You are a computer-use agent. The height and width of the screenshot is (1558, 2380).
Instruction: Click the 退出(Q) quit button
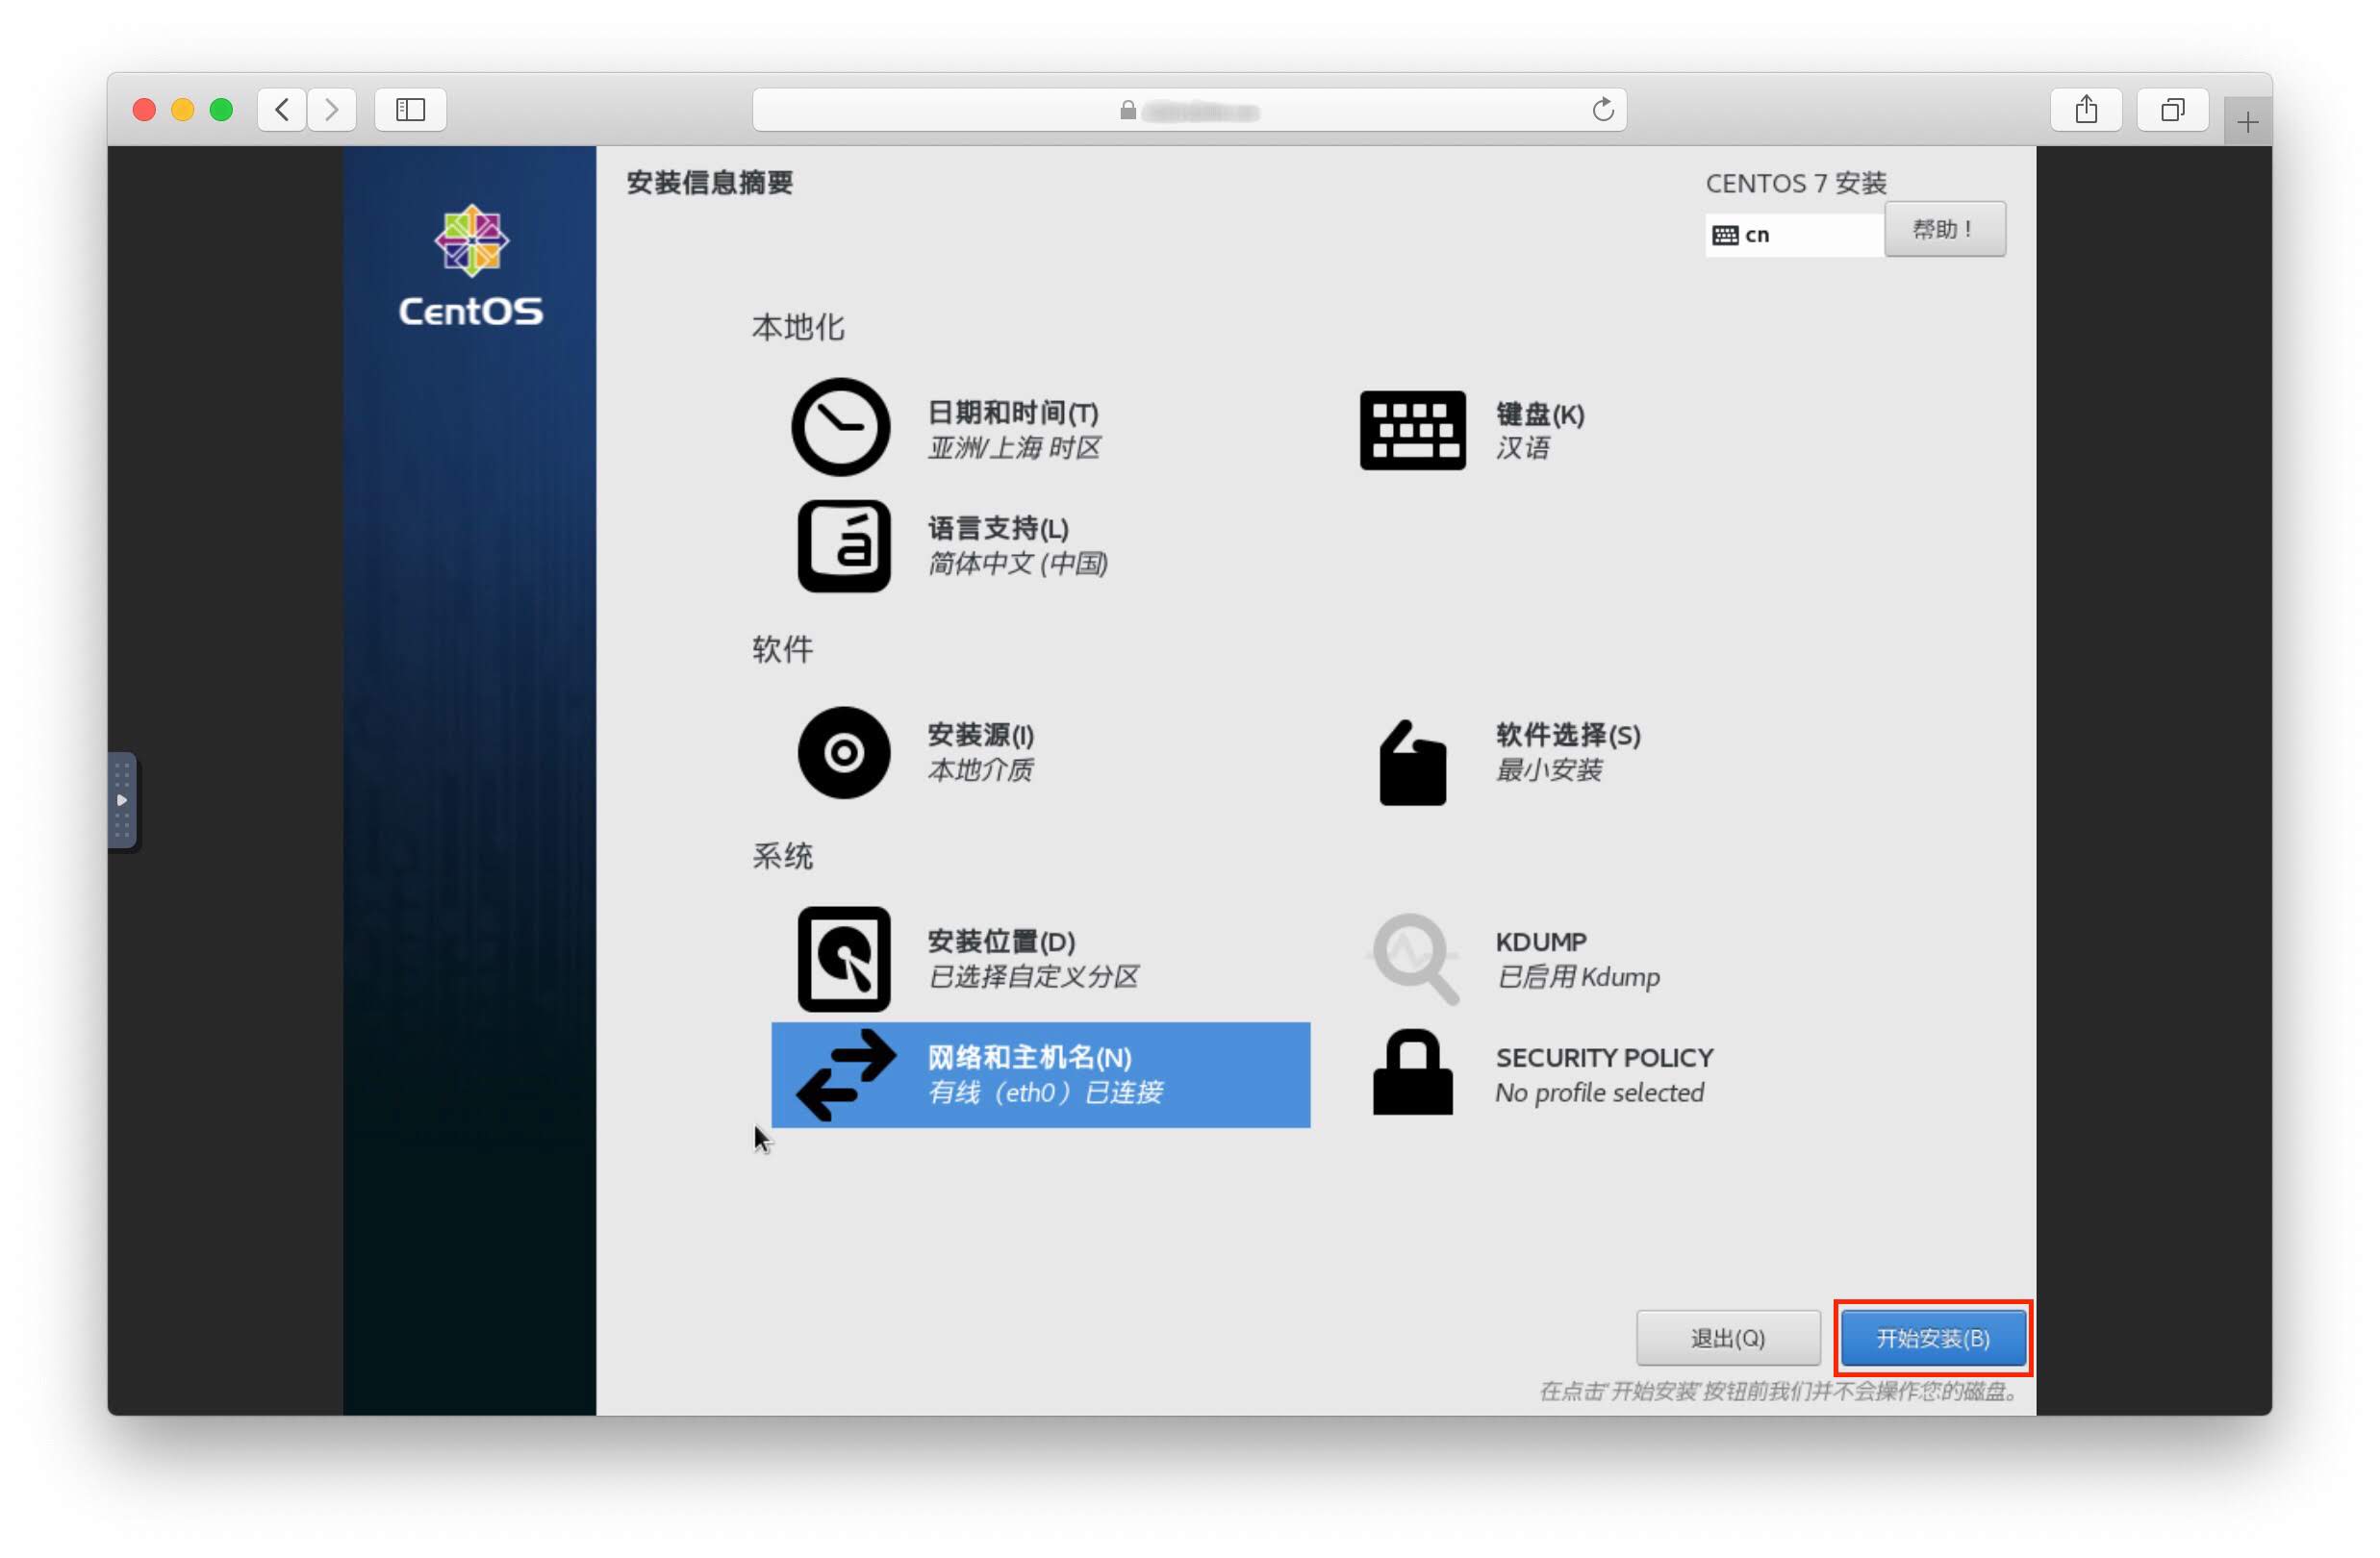pyautogui.click(x=1727, y=1338)
